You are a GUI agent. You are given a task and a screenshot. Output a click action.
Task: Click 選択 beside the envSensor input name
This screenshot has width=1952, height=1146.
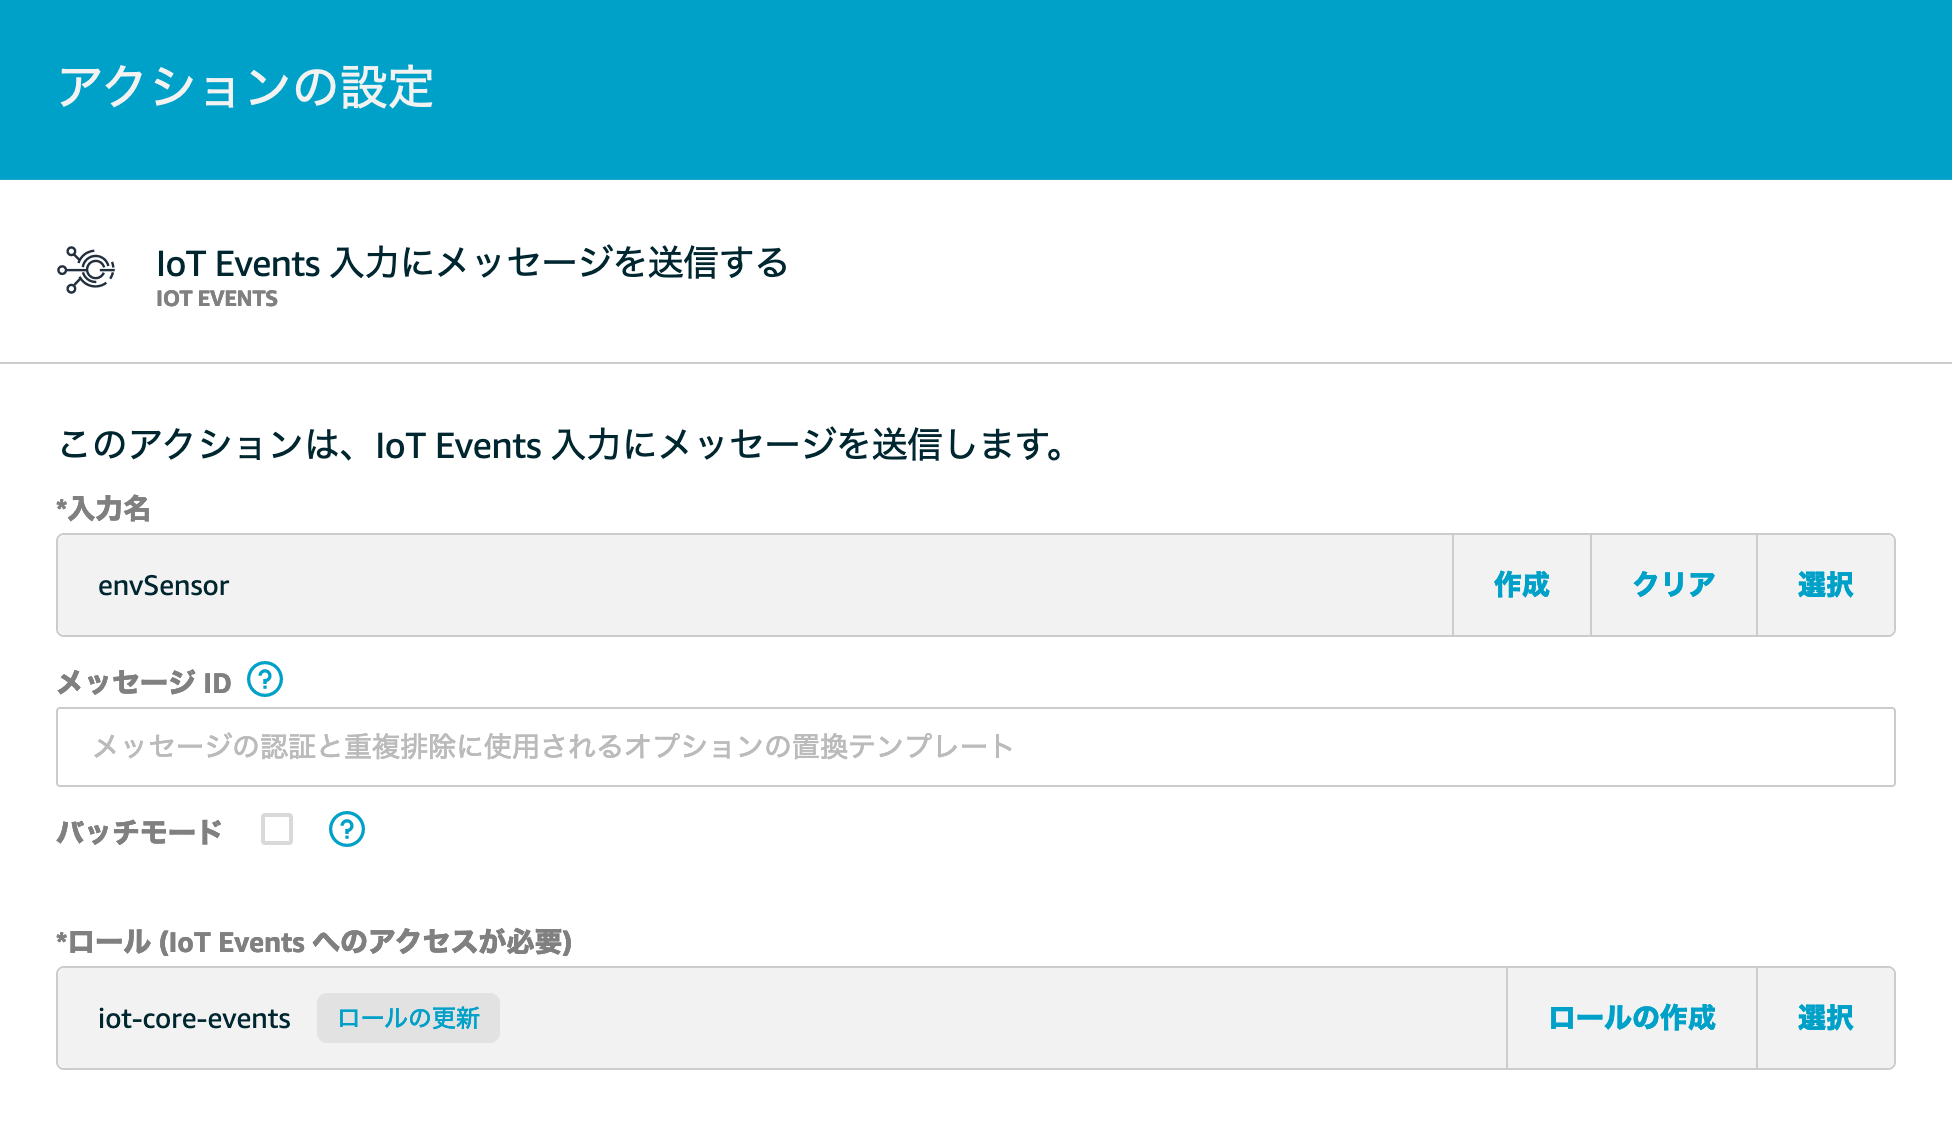pyautogui.click(x=1825, y=585)
